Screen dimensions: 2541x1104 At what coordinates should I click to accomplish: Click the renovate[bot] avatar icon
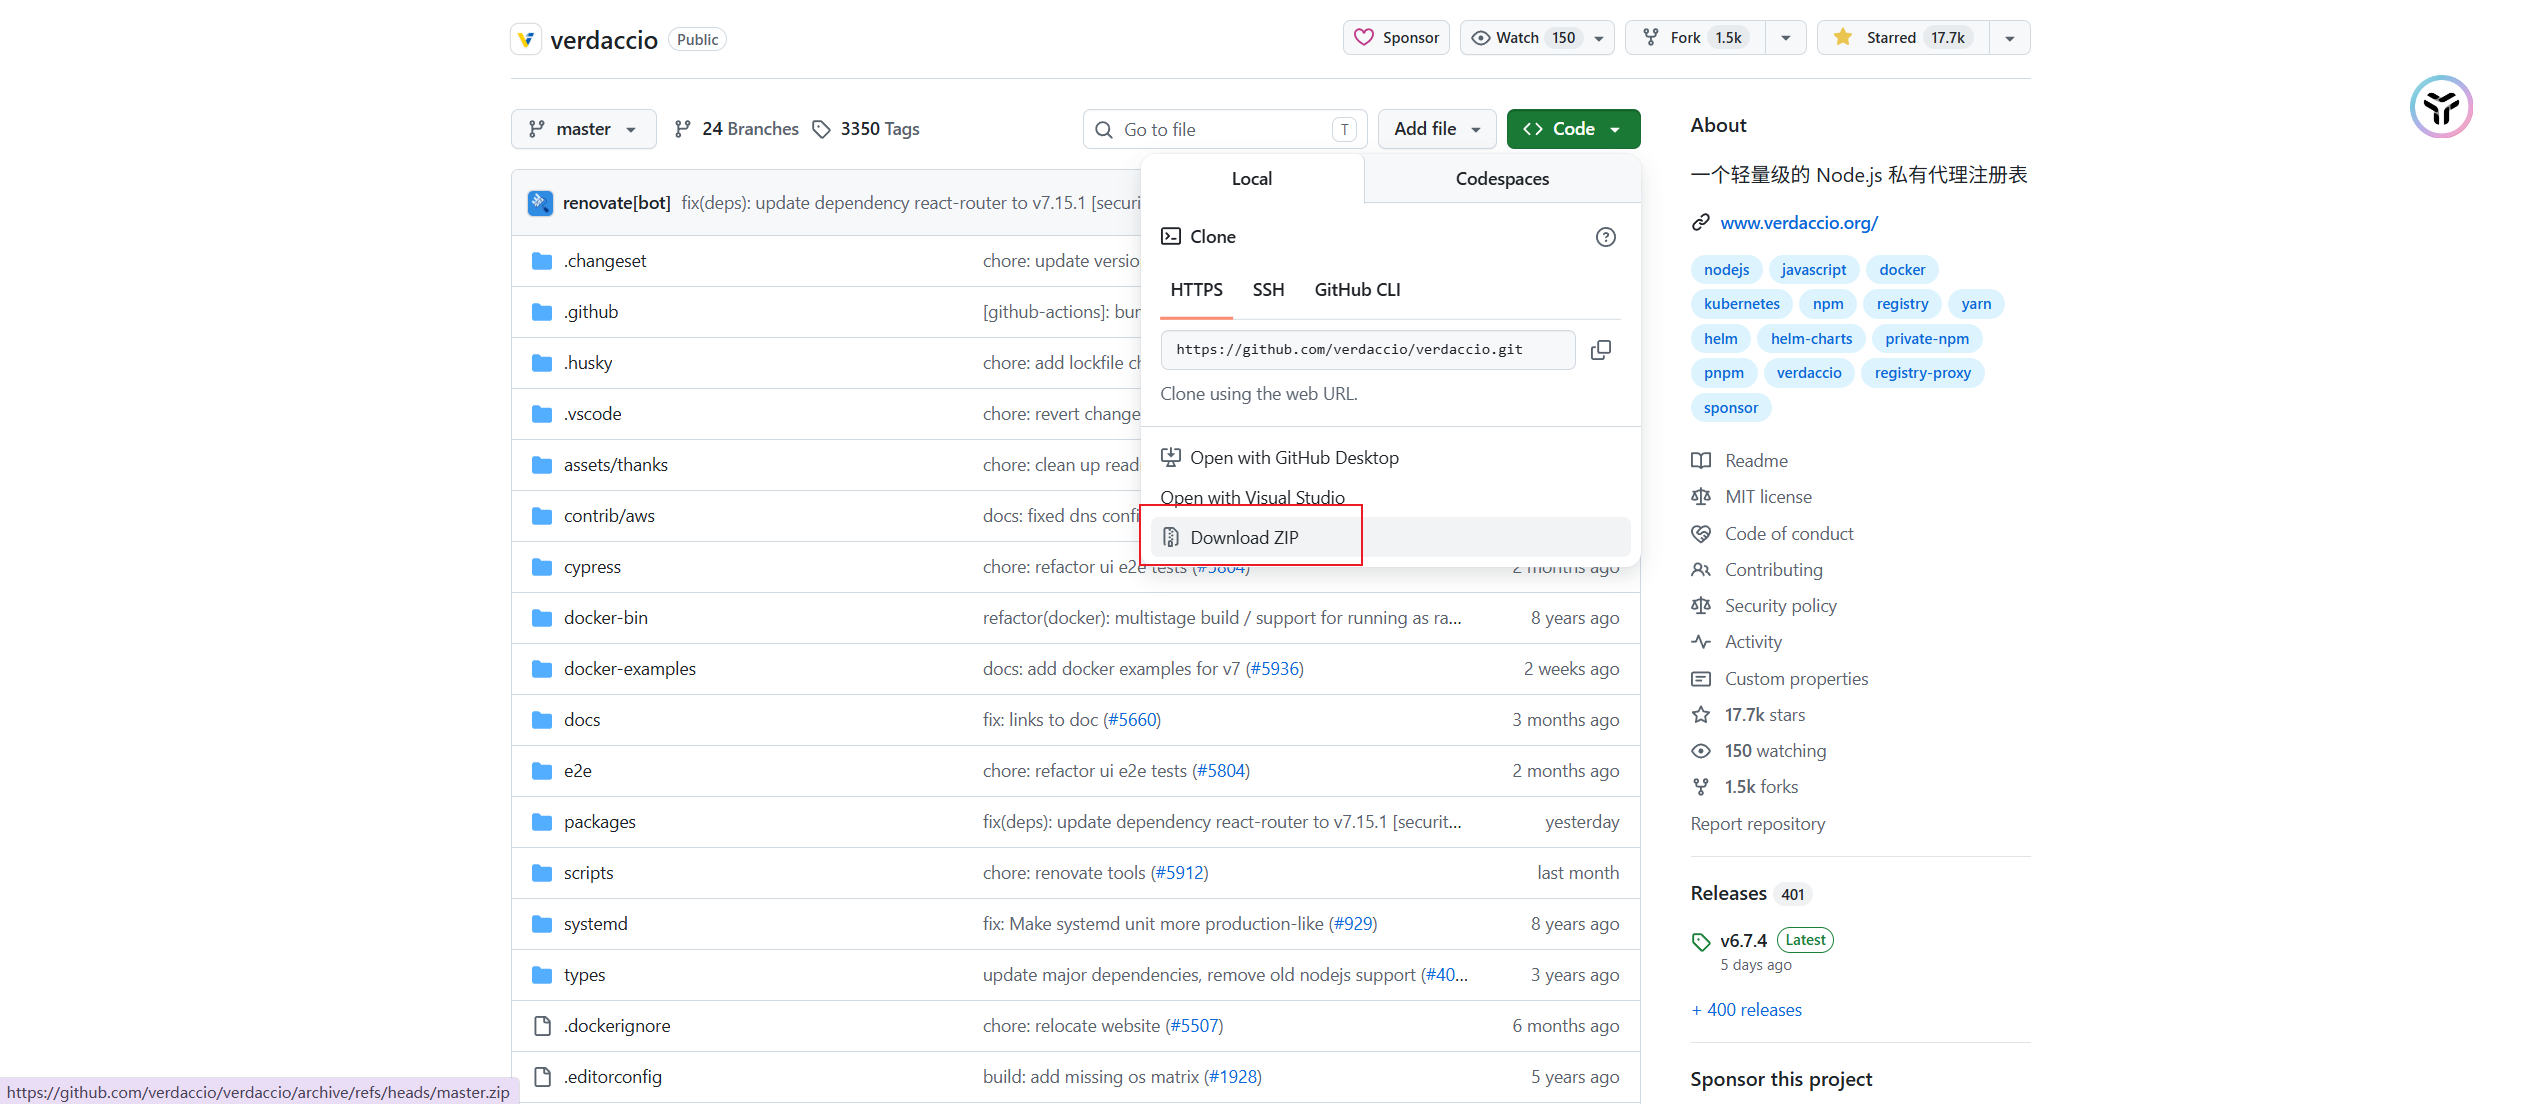(540, 203)
